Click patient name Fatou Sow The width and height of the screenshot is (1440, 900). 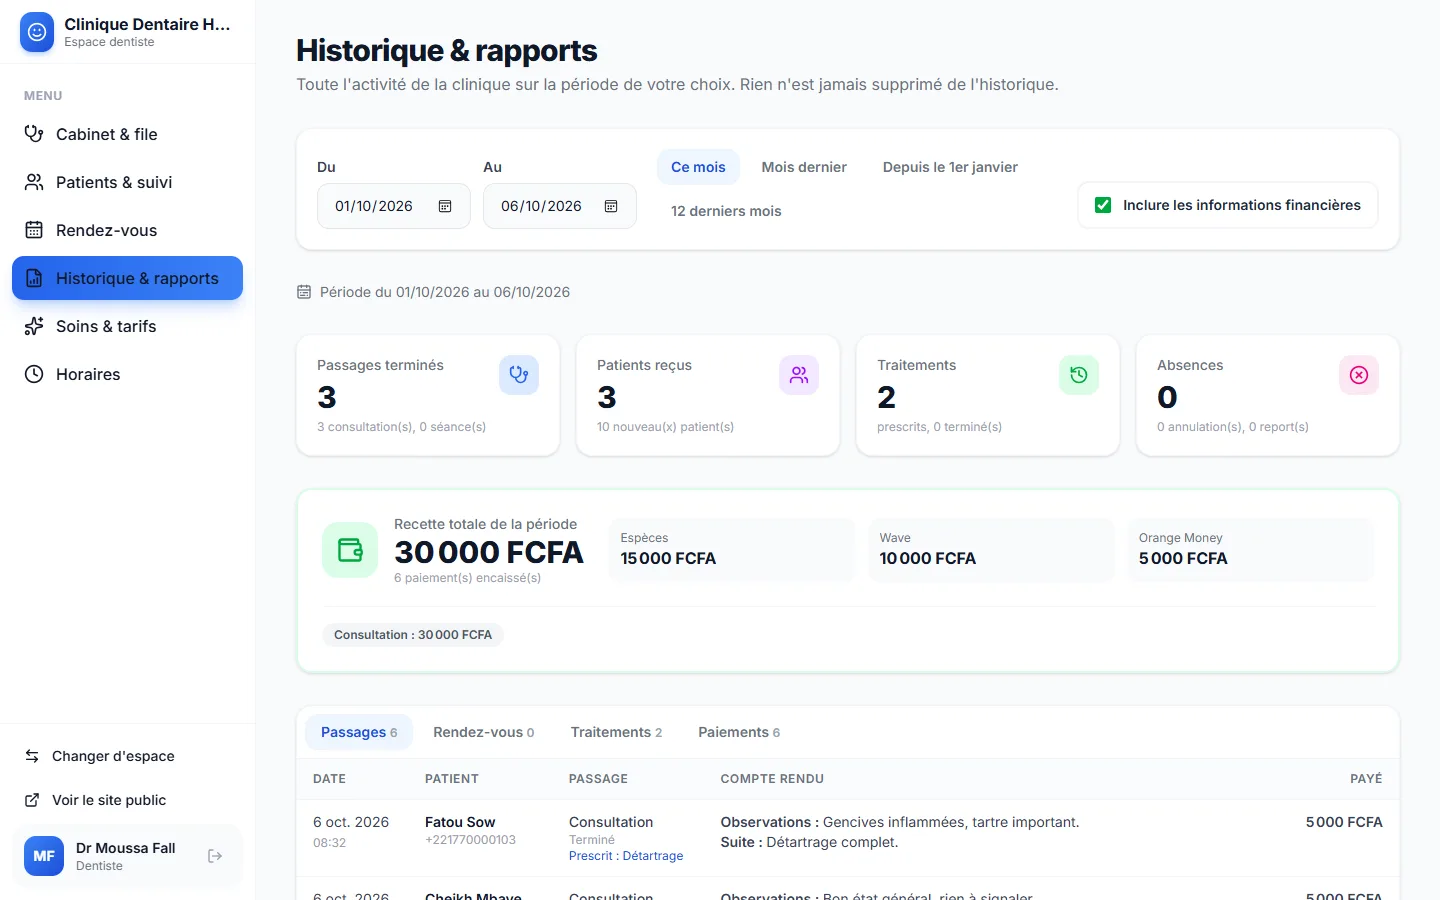[460, 822]
